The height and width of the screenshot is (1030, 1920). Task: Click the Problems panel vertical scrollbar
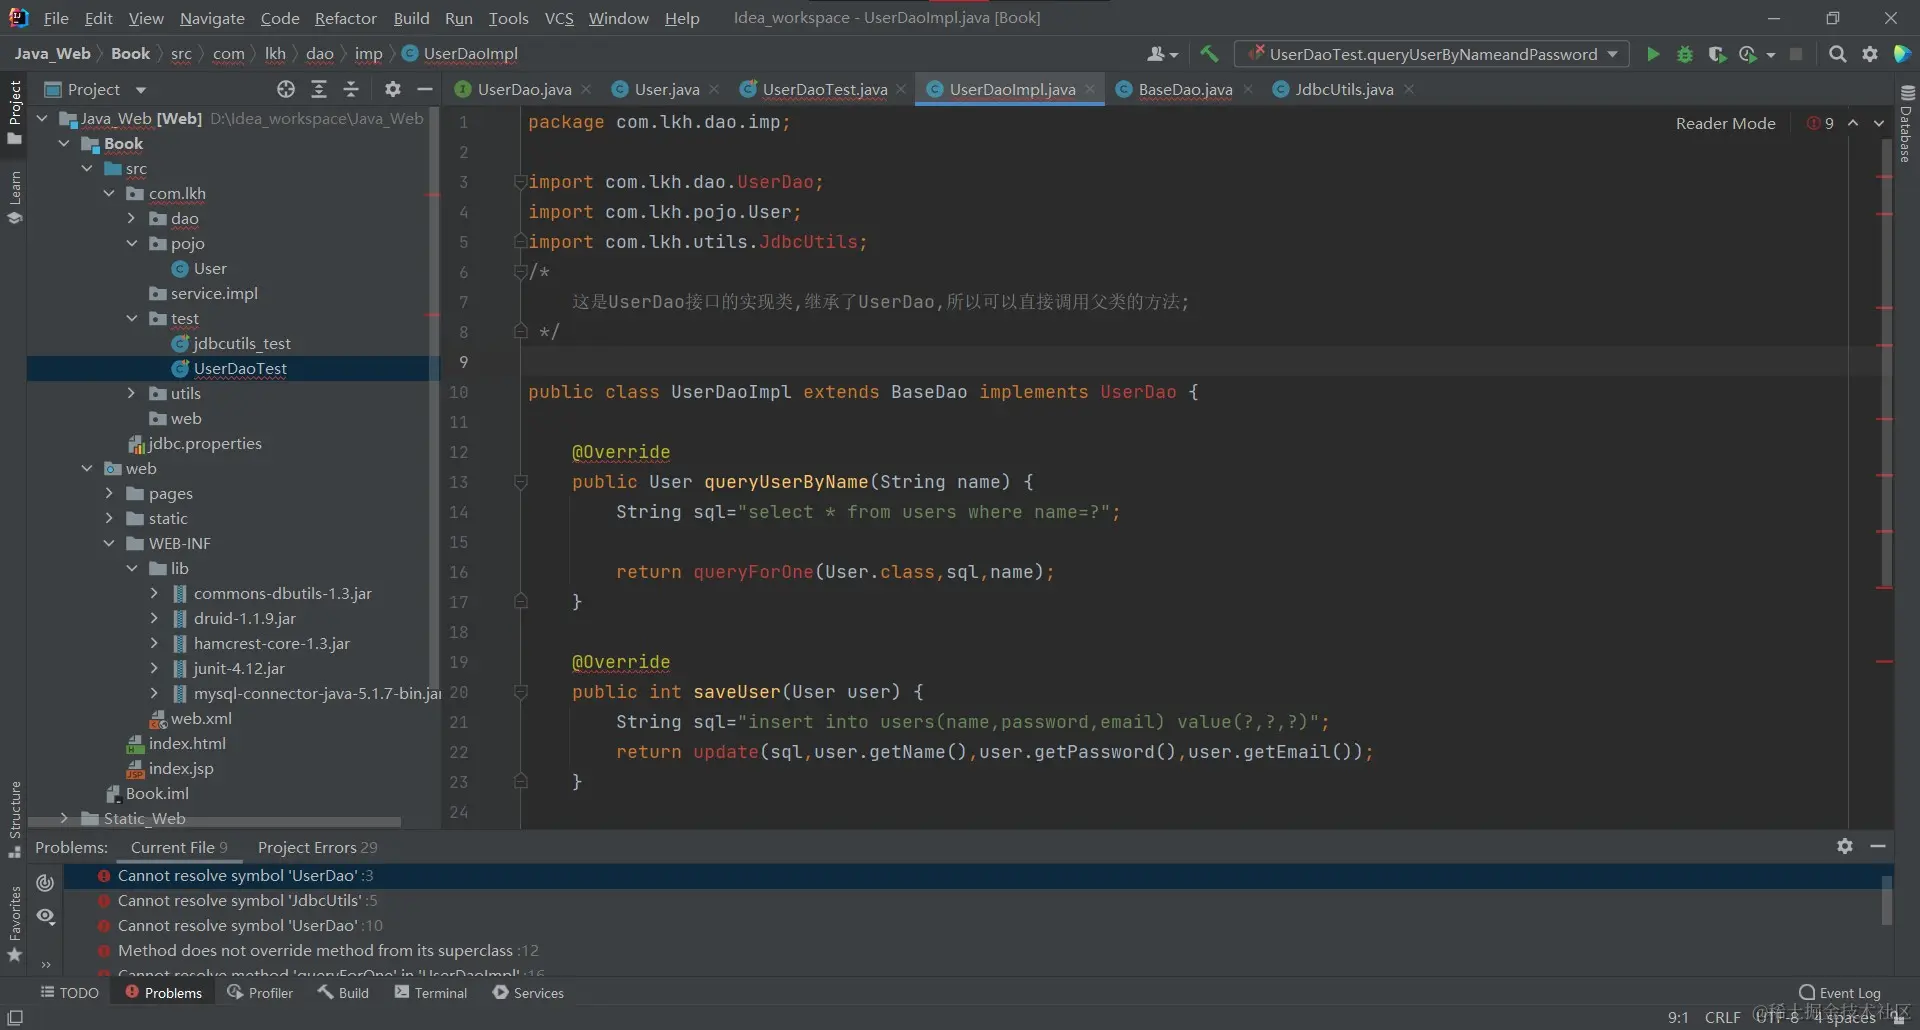tap(1886, 900)
